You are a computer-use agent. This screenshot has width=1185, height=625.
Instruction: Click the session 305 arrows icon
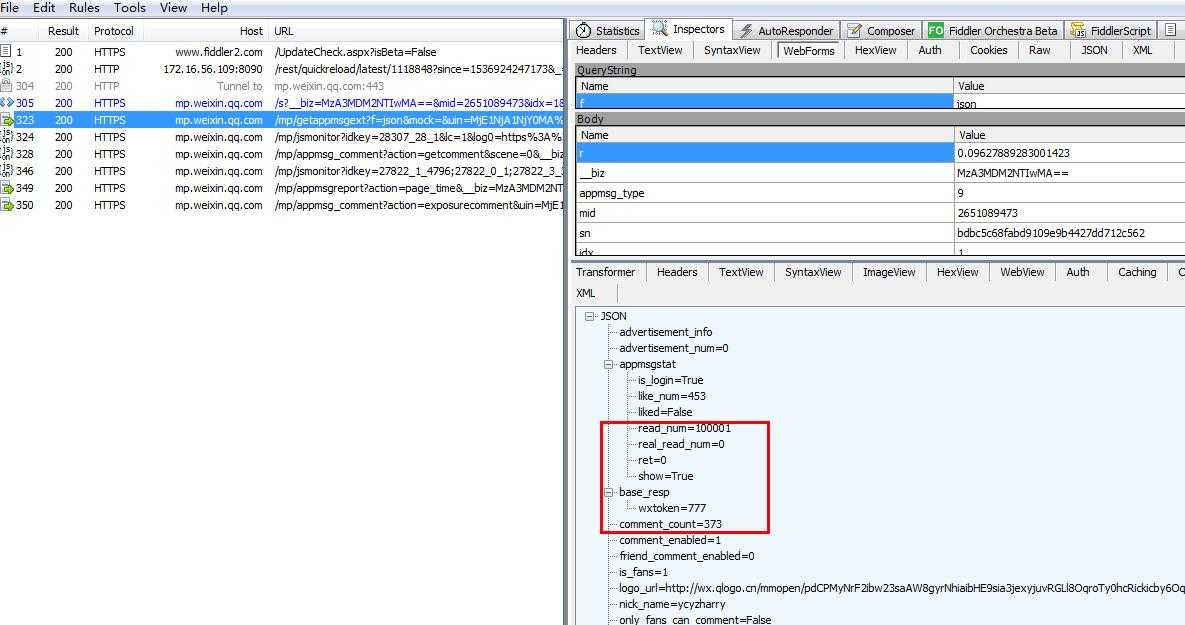pyautogui.click(x=6, y=102)
